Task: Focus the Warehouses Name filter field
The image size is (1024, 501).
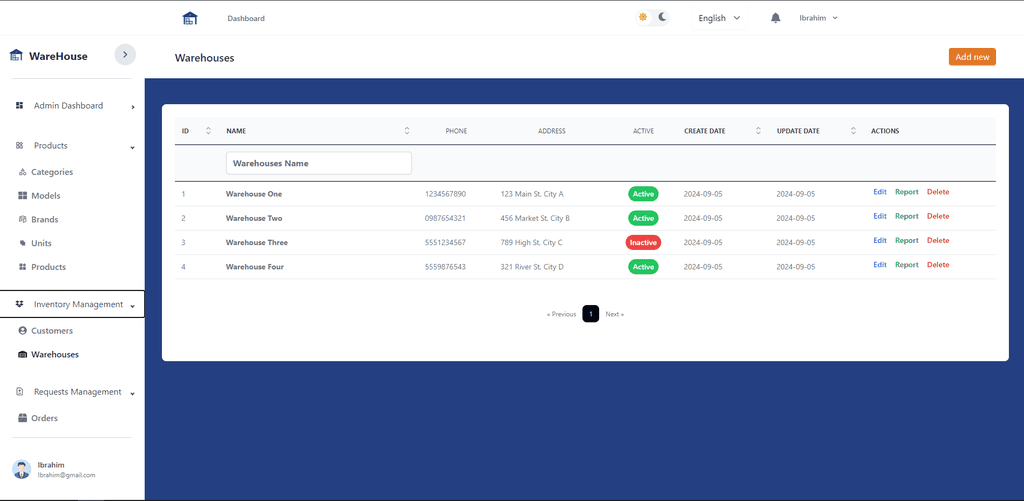Action: click(x=319, y=163)
